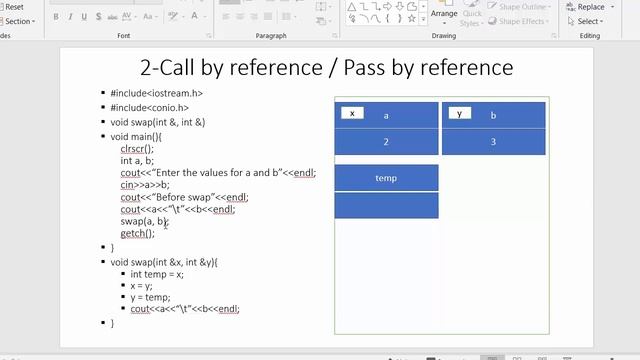This screenshot has height=360, width=640.
Task: Select the elbow arrow connector shape
Action: pyautogui.click(x=376, y=7)
